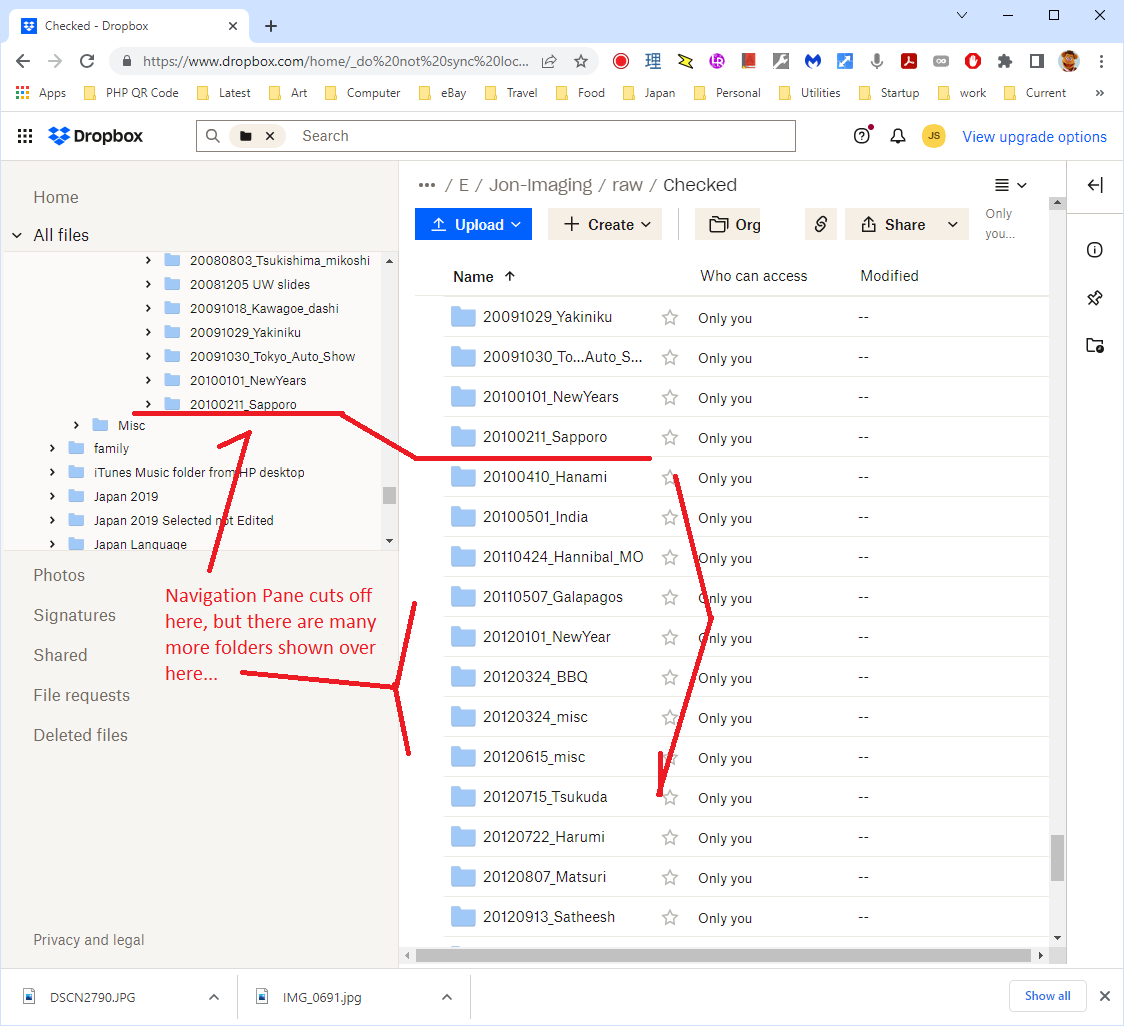Open the folder activity icon in the right sidebar
This screenshot has height=1026, width=1124.
pyautogui.click(x=1095, y=346)
